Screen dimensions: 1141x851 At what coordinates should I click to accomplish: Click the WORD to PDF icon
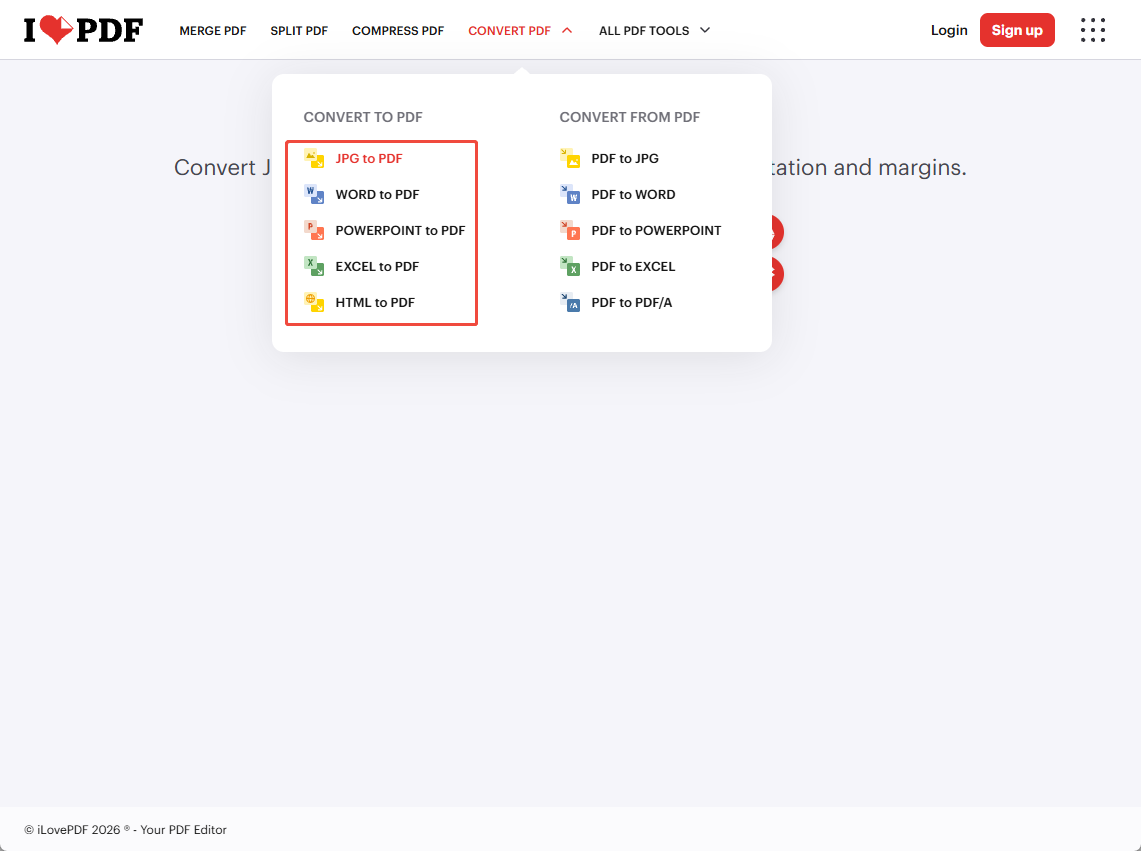(314, 194)
